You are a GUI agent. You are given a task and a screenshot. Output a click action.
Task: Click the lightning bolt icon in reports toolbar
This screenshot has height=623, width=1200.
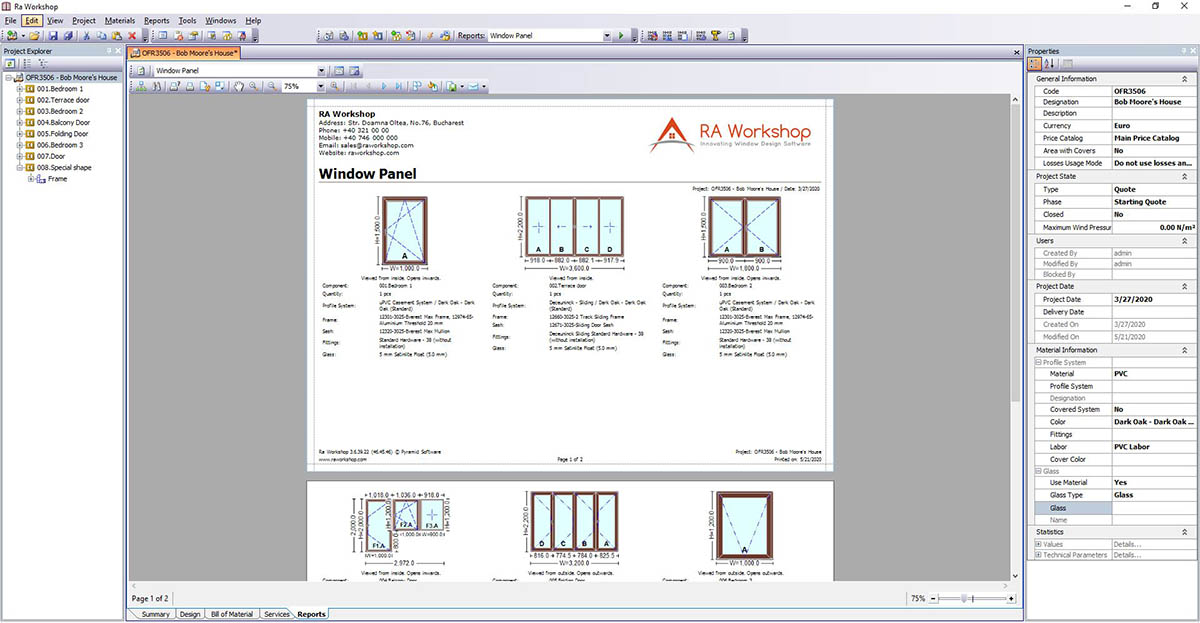[429, 36]
